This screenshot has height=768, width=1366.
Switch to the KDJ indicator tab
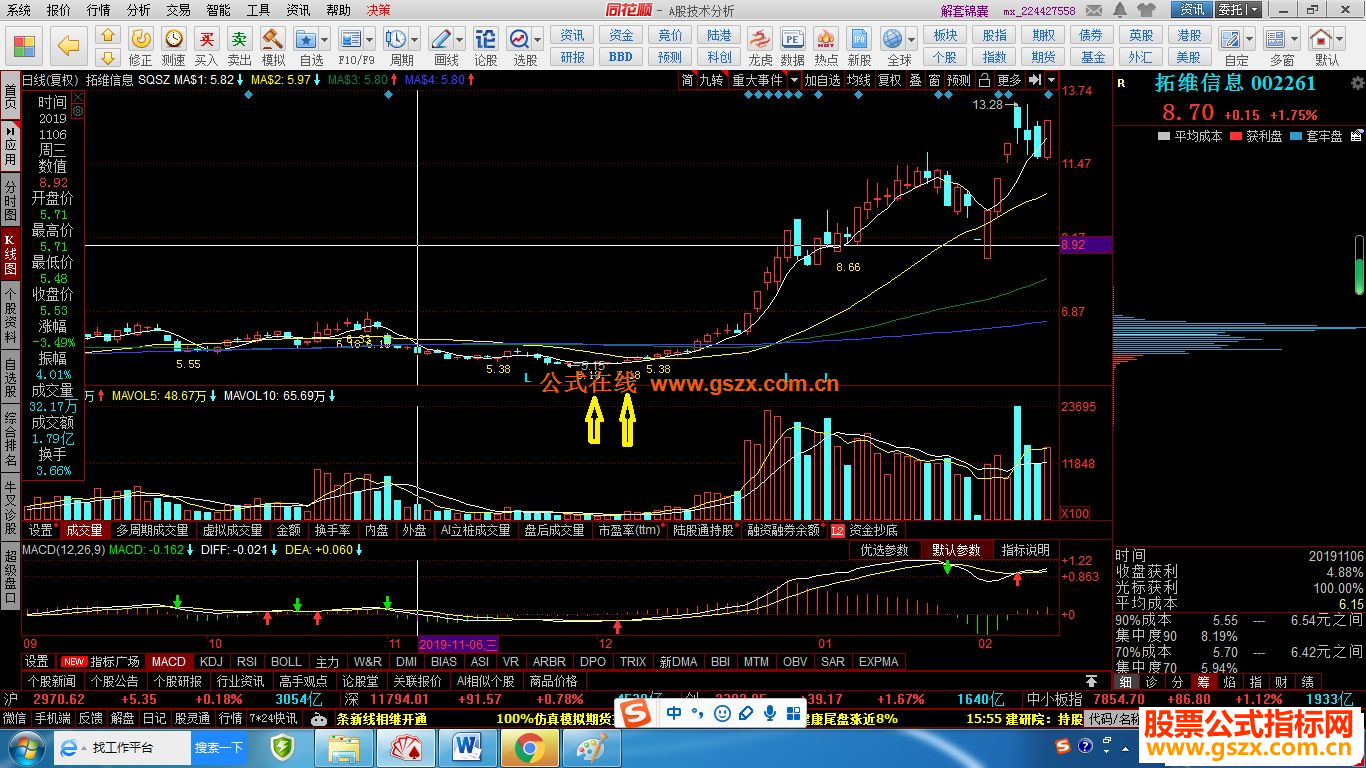click(x=211, y=661)
